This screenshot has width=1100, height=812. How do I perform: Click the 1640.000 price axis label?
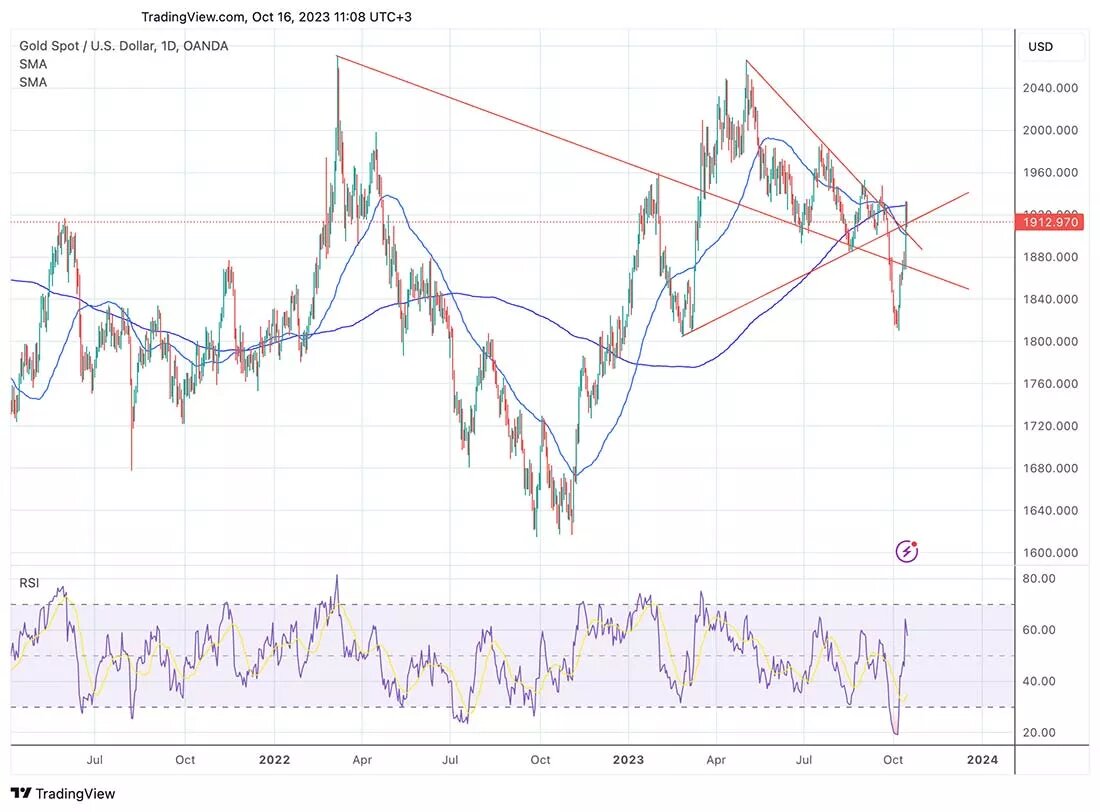pyautogui.click(x=1050, y=510)
